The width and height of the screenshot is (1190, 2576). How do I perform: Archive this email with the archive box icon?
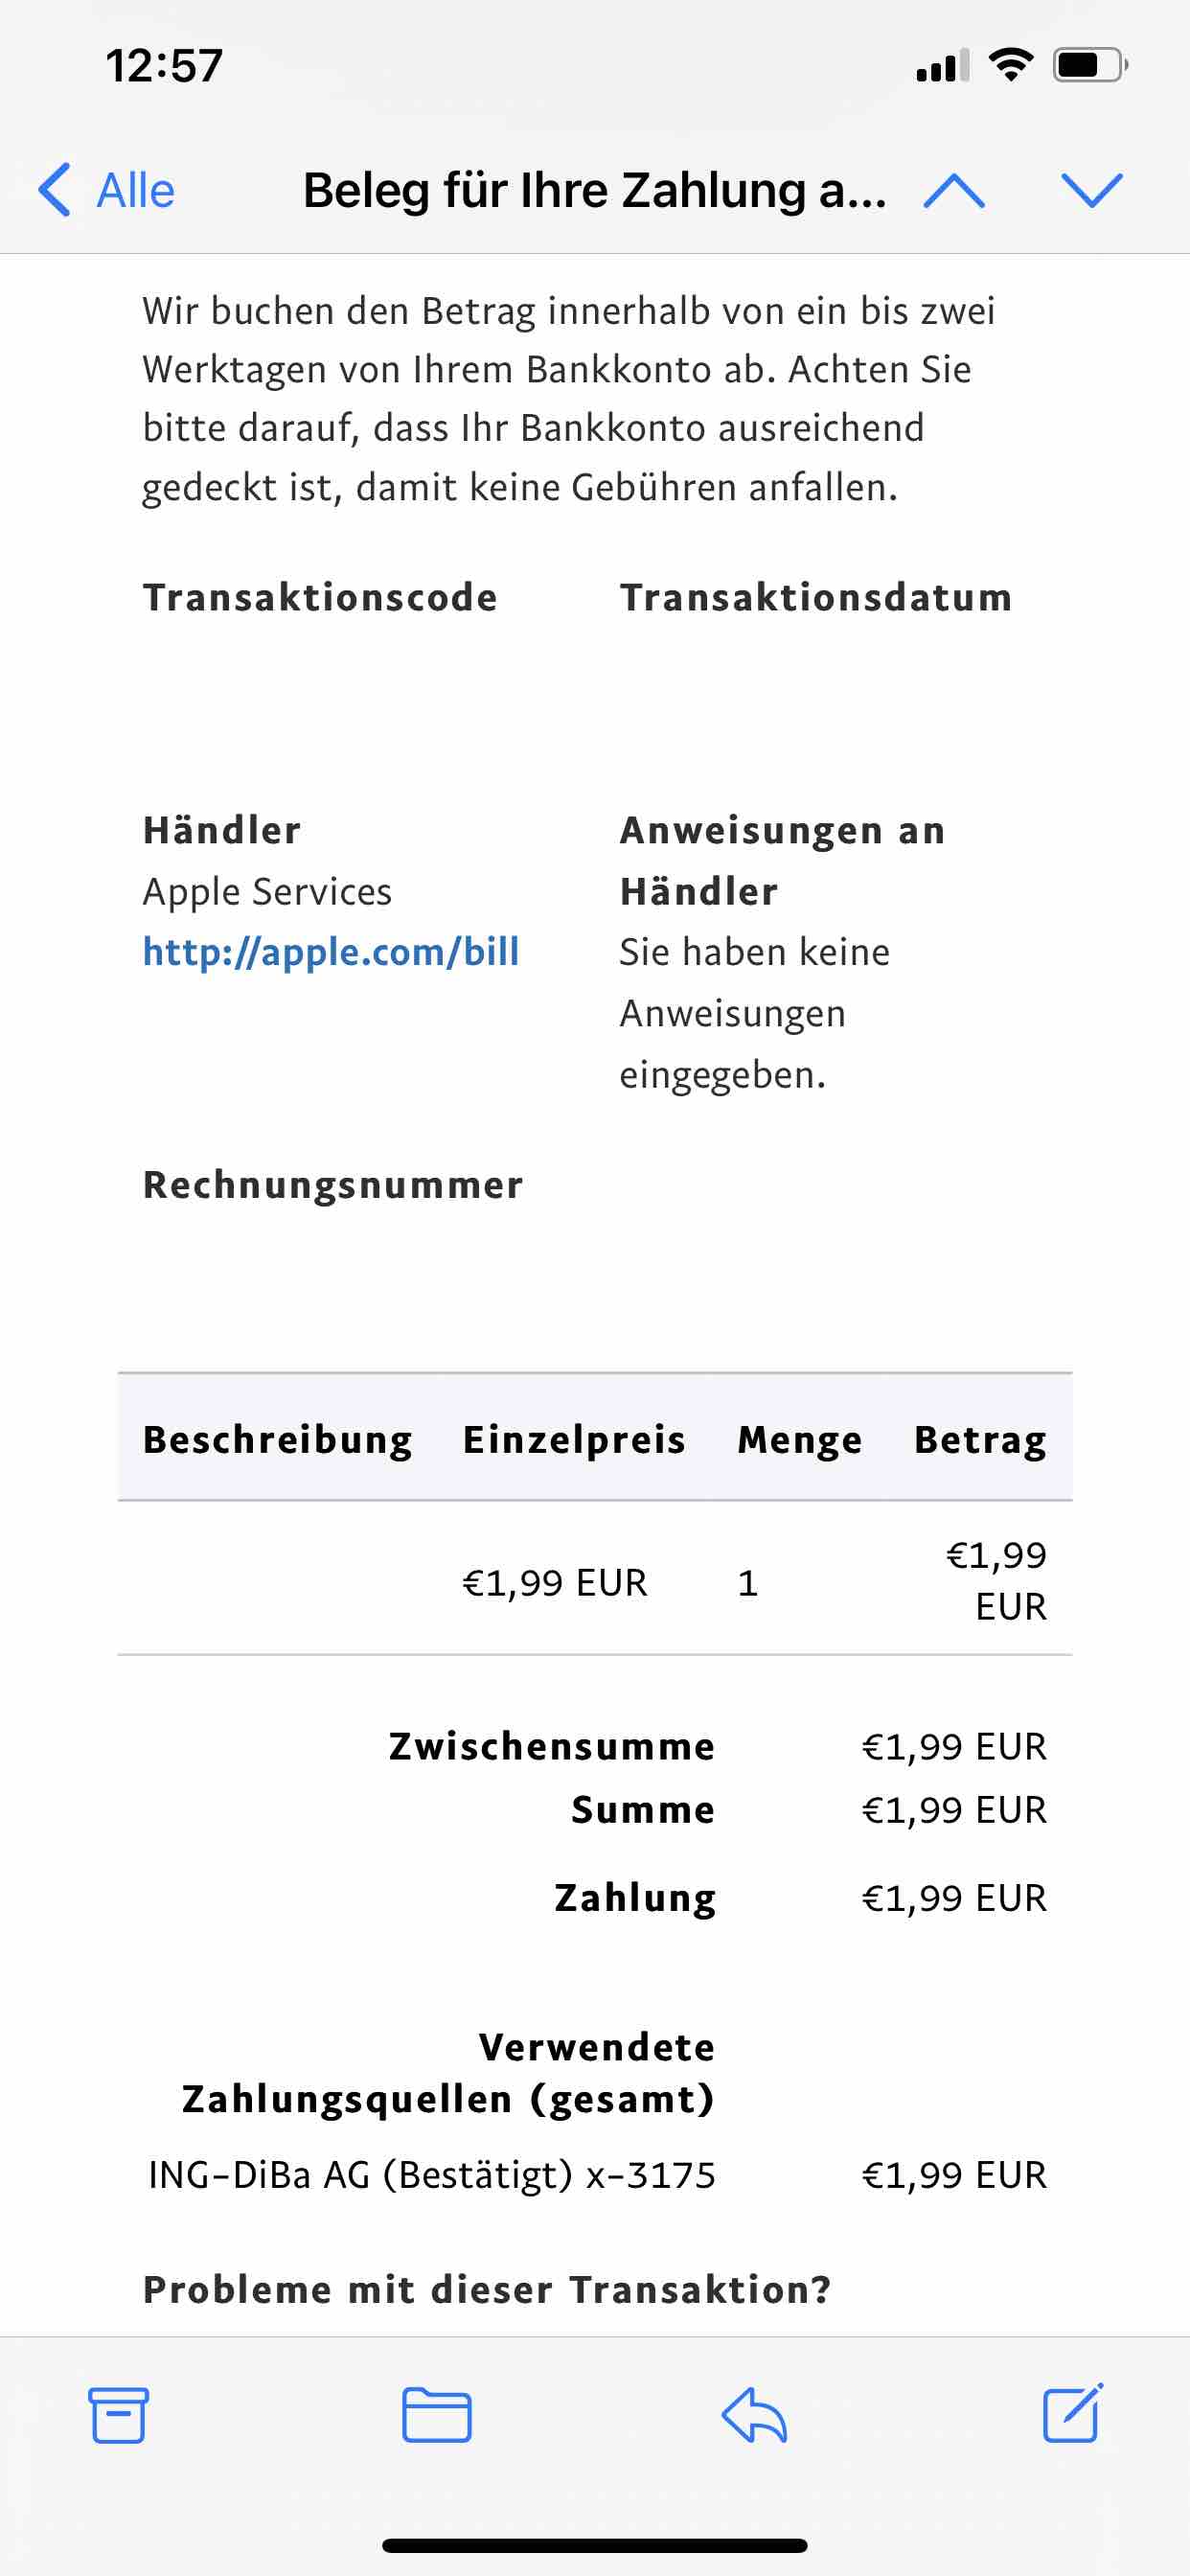pyautogui.click(x=119, y=2415)
